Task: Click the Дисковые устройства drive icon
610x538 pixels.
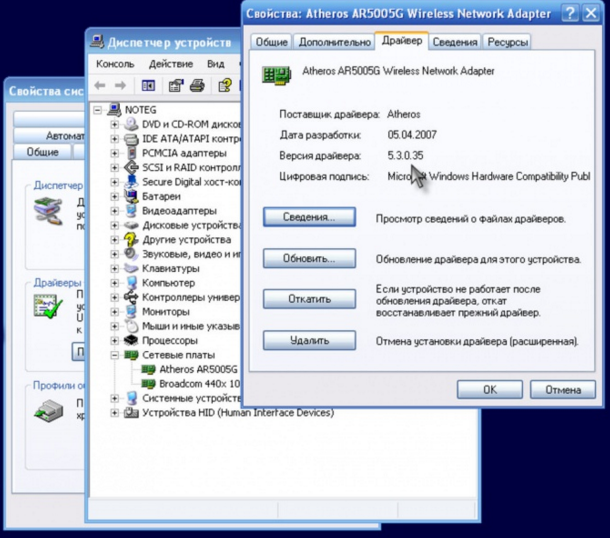Action: coord(131,225)
